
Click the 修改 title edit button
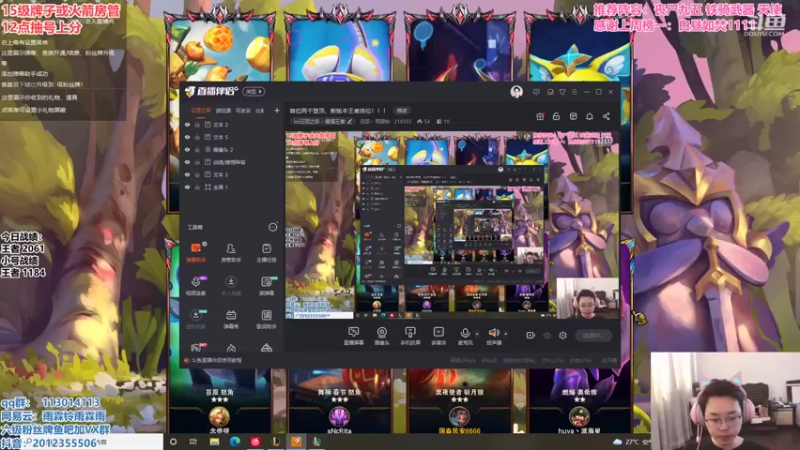(403, 110)
